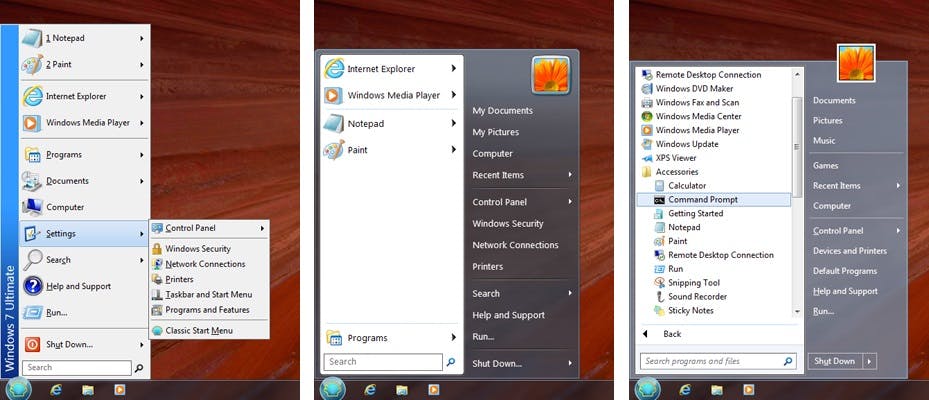This screenshot has width=929, height=400.
Task: Click Programs folder icon in classic menu
Action: tap(33, 155)
